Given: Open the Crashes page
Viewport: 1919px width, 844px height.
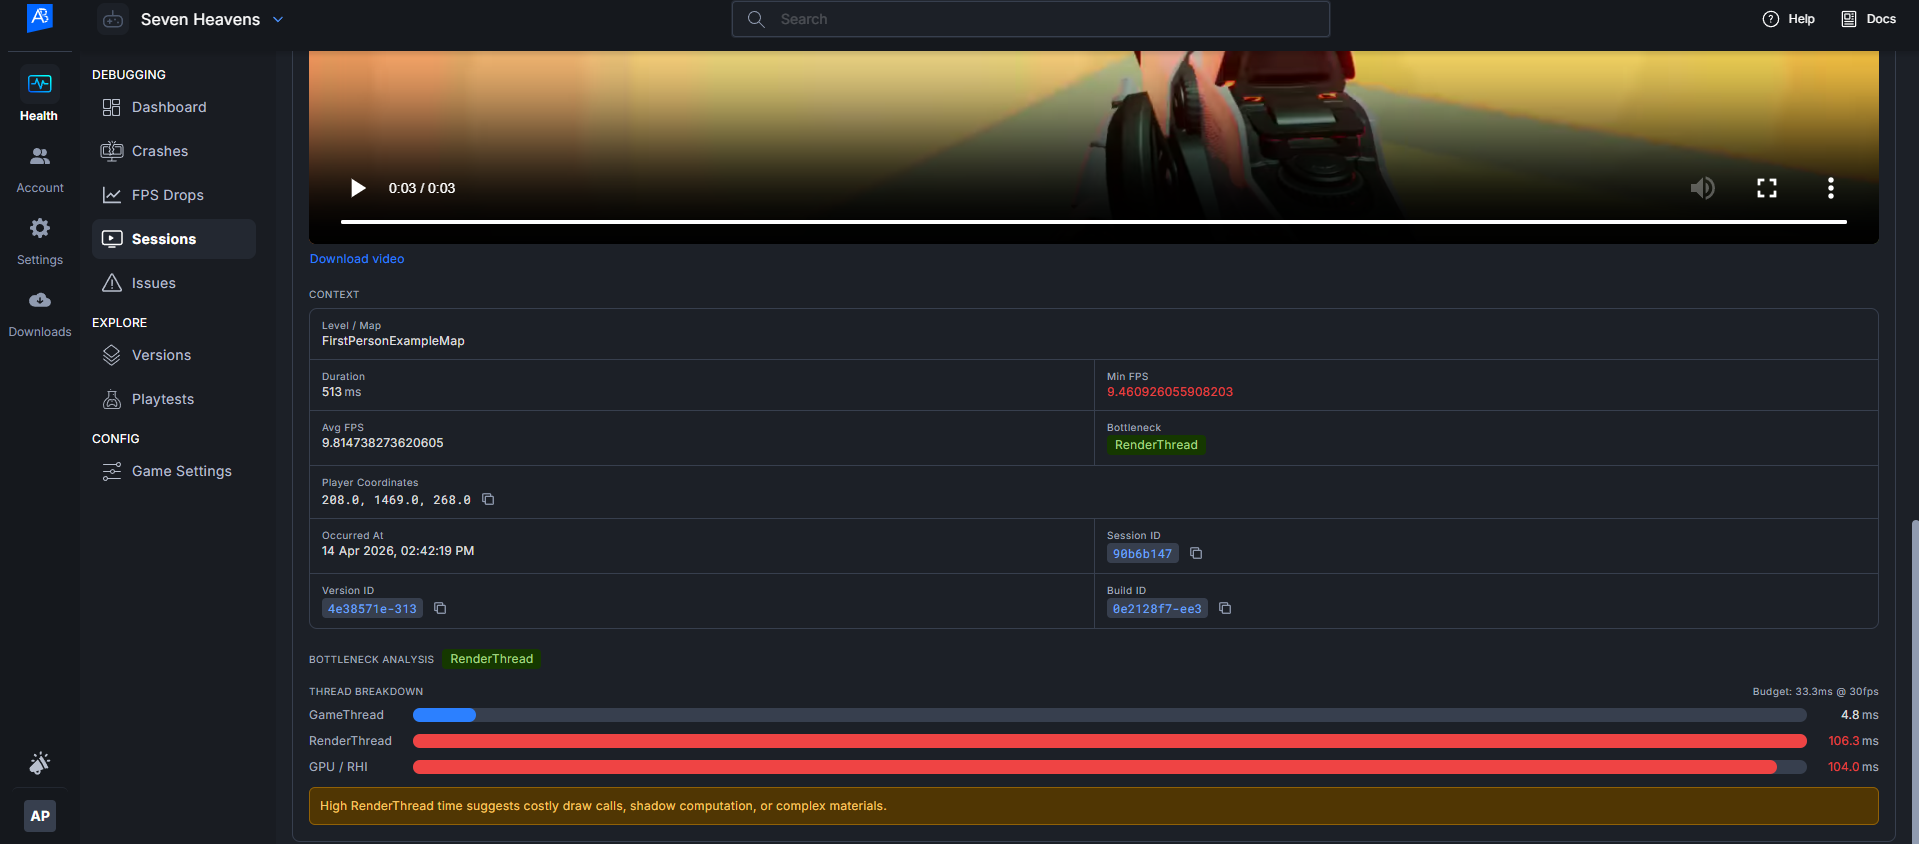Looking at the screenshot, I should (x=159, y=151).
